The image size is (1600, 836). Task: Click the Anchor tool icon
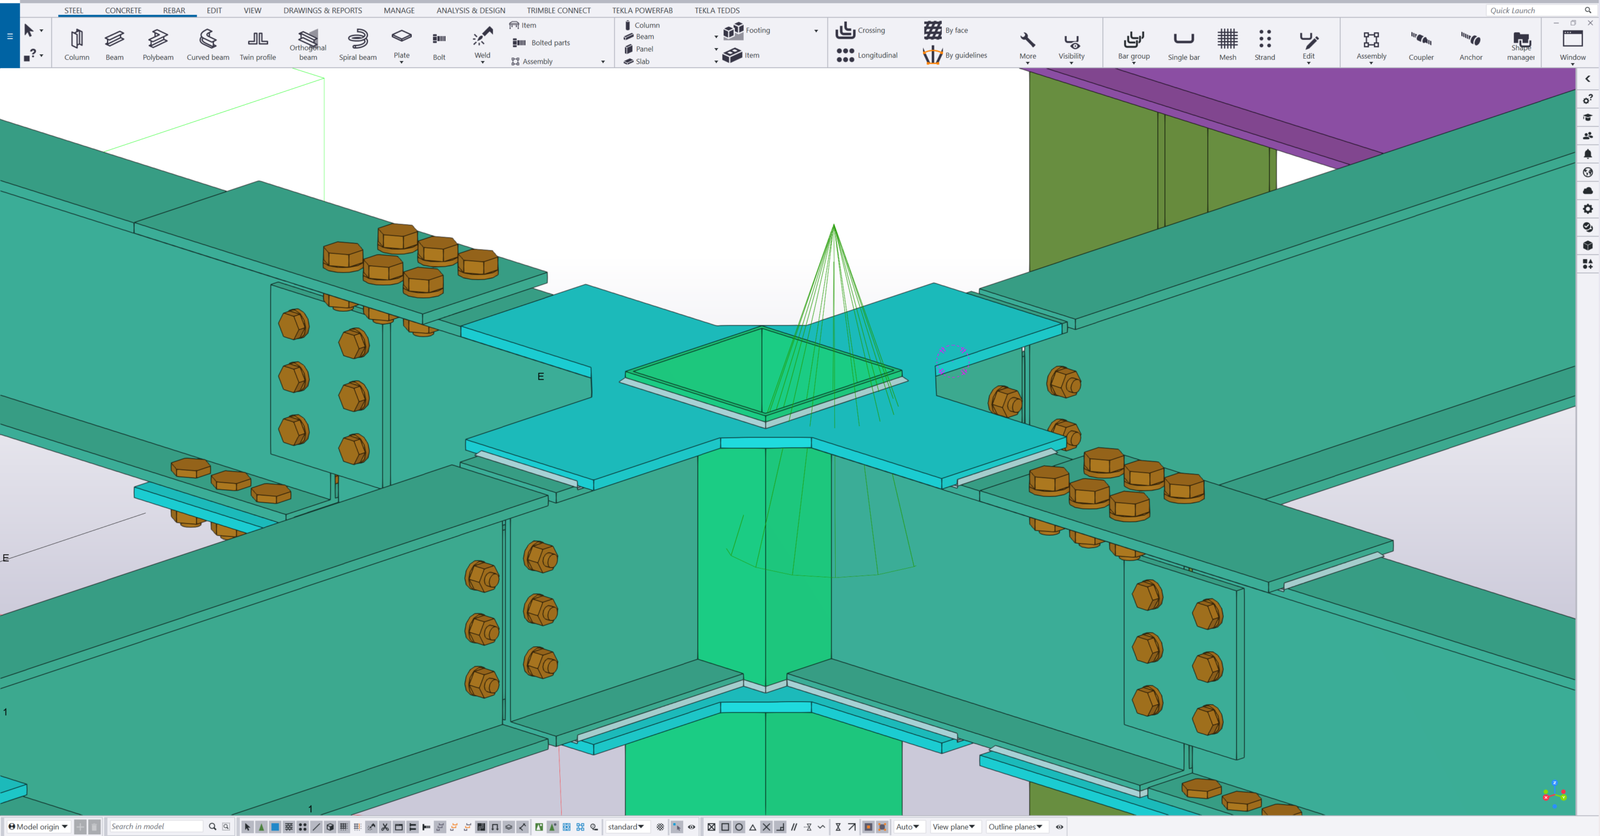pyautogui.click(x=1470, y=44)
